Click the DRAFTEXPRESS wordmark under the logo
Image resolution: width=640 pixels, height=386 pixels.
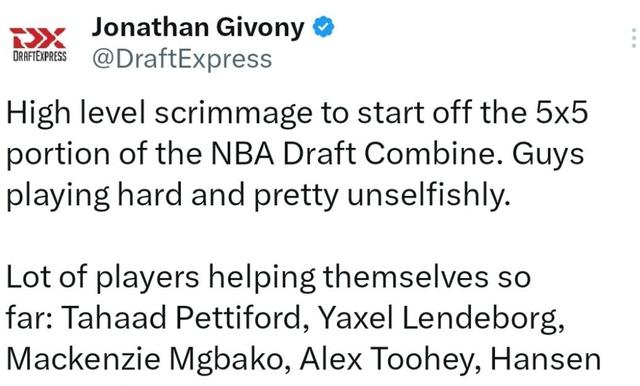(40, 56)
